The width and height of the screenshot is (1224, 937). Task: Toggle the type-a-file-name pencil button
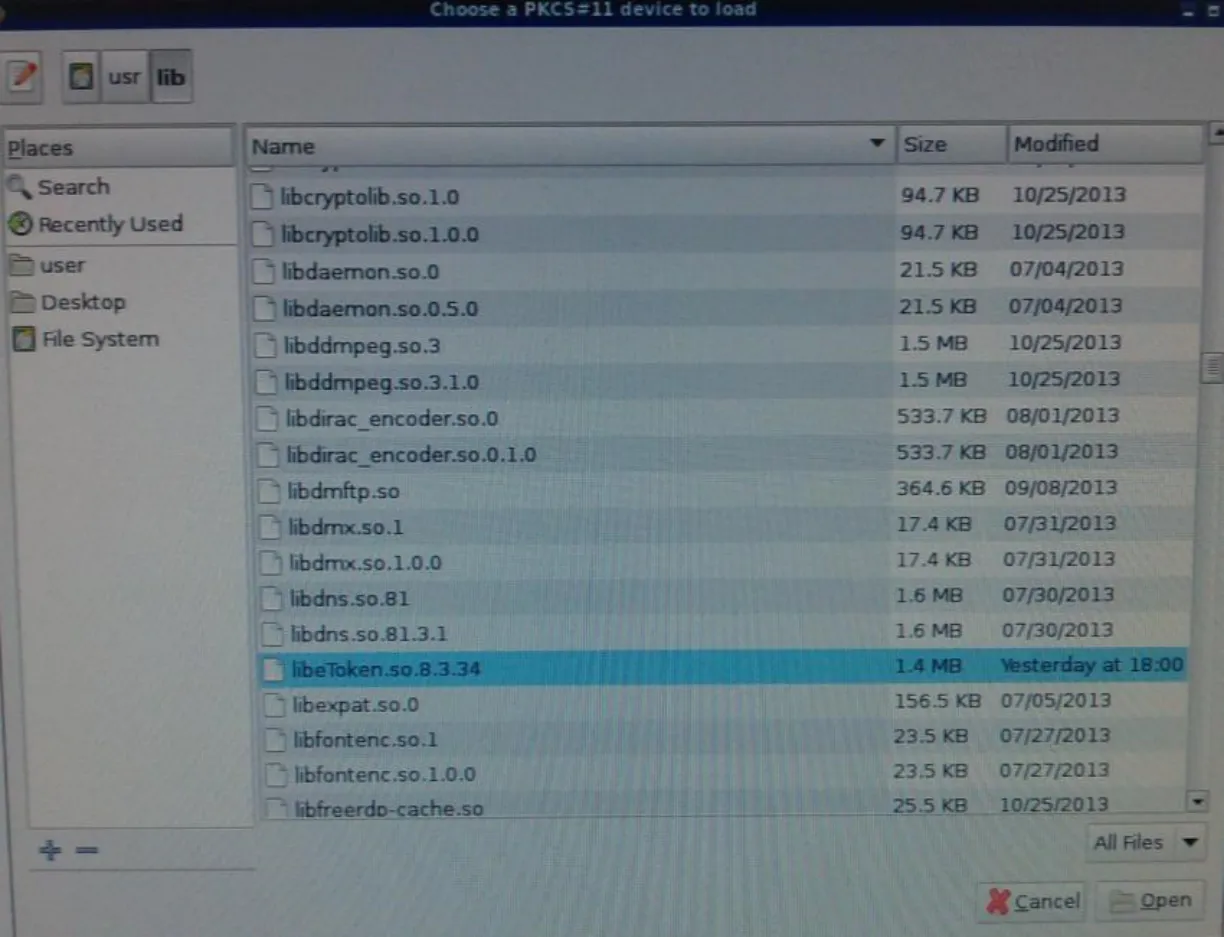22,78
